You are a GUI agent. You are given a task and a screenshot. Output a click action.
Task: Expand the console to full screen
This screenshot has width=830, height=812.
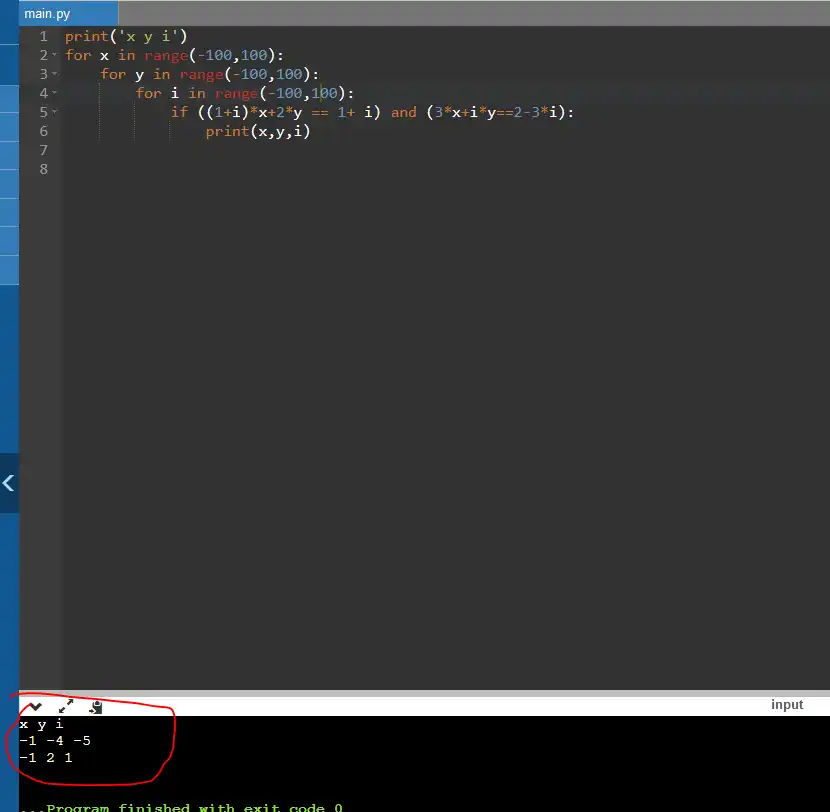66,706
